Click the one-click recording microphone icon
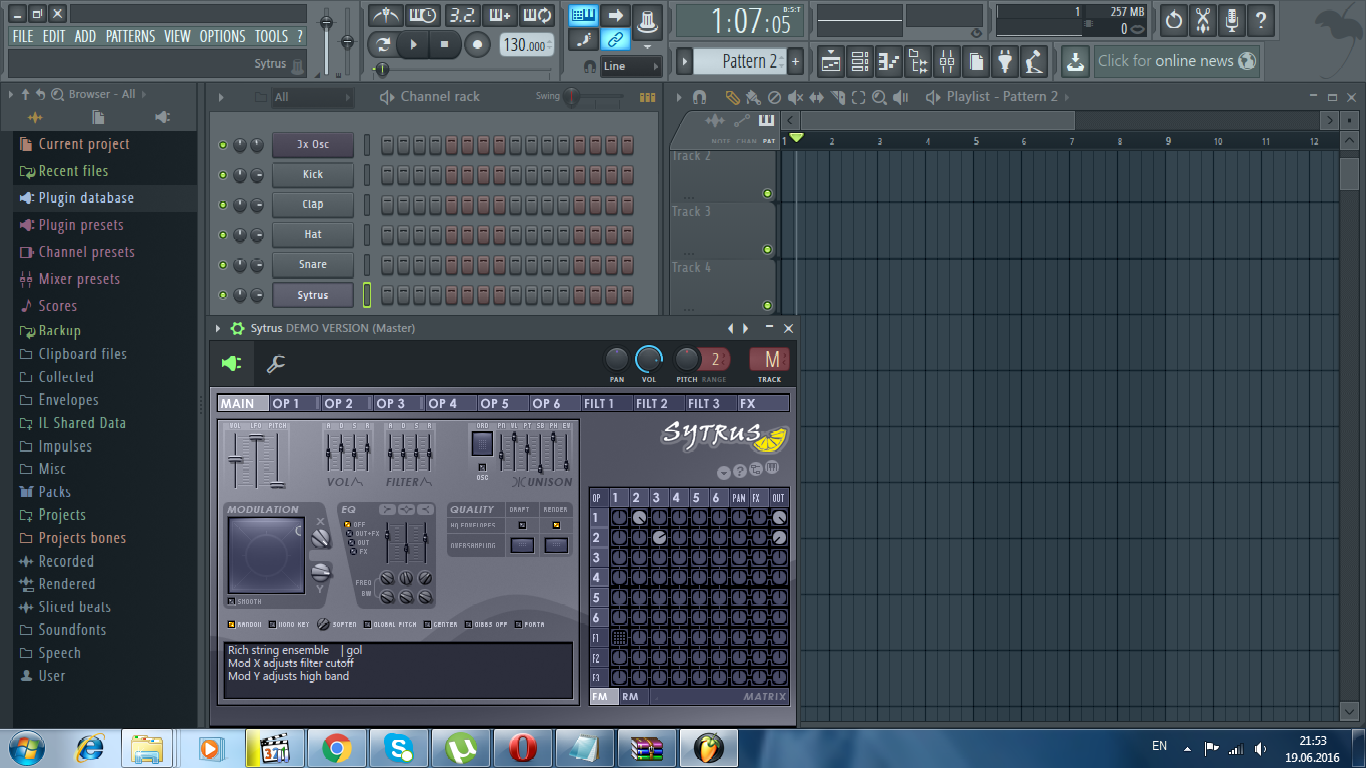The image size is (1366, 768). point(1232,19)
